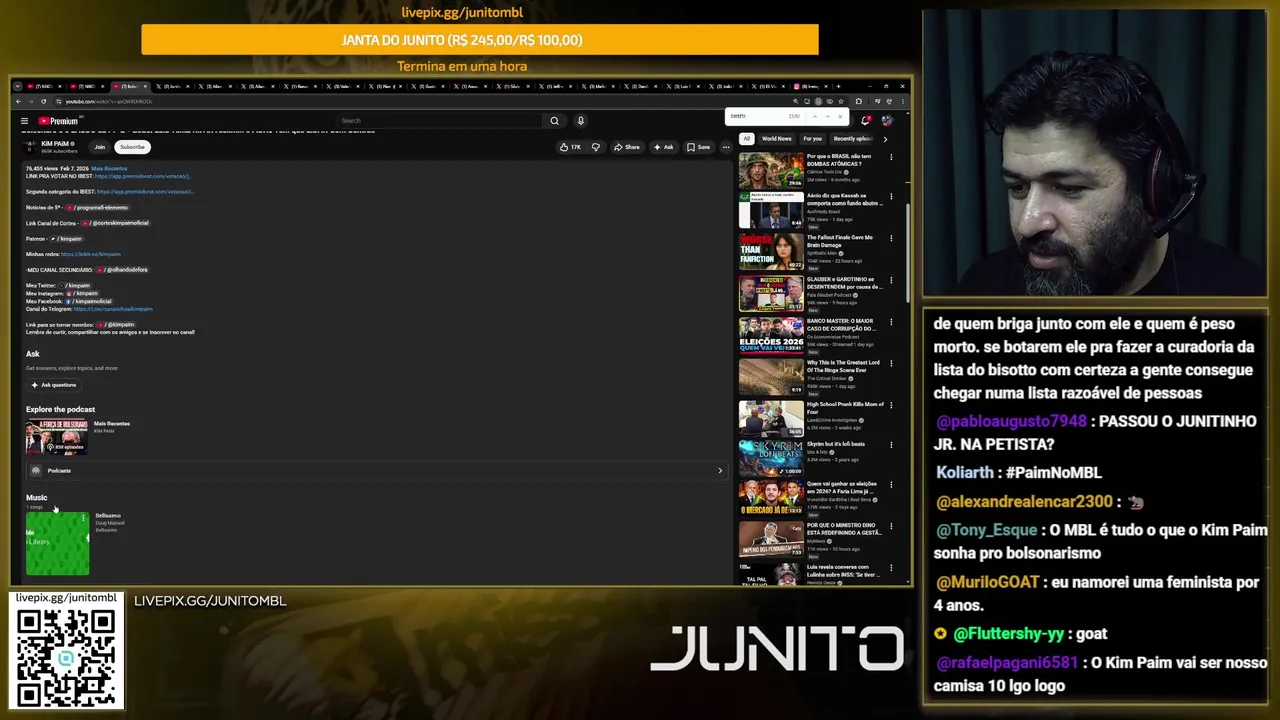
Task: Expand the Podcasts row chevron
Action: pos(720,470)
